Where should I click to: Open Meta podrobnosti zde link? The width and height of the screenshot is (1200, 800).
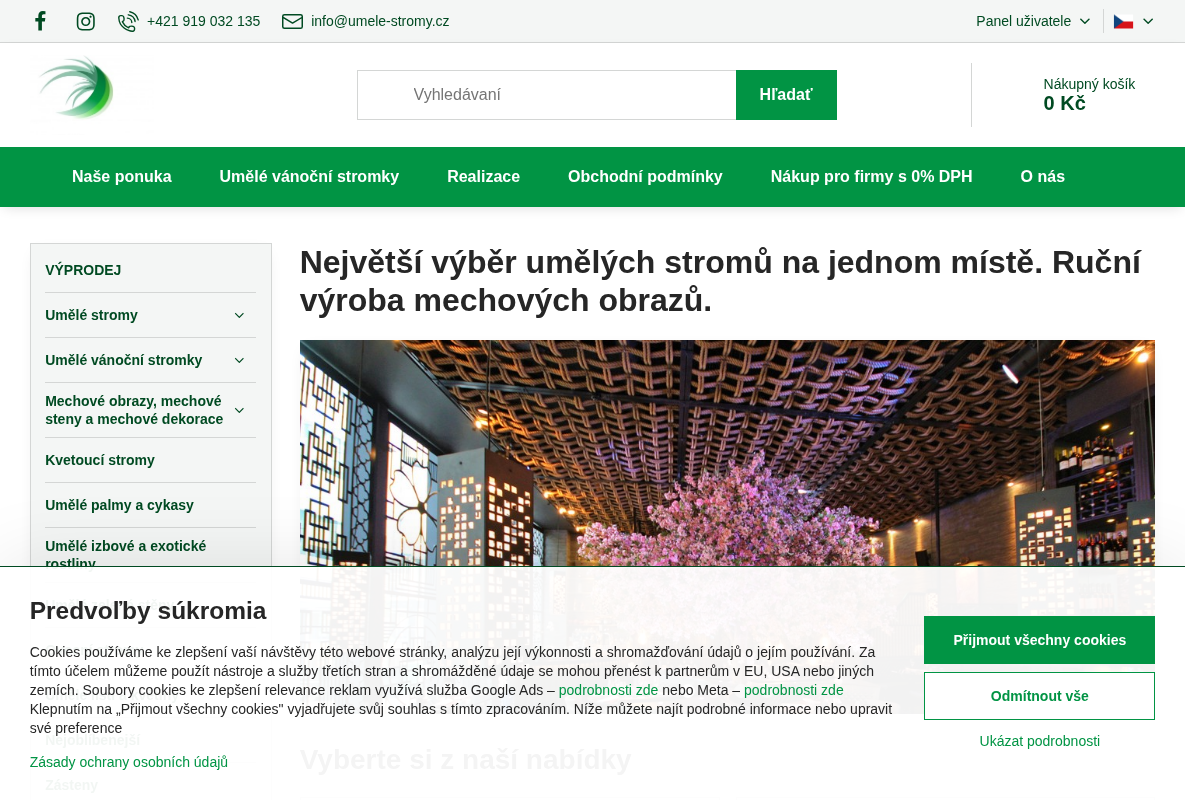pos(793,690)
